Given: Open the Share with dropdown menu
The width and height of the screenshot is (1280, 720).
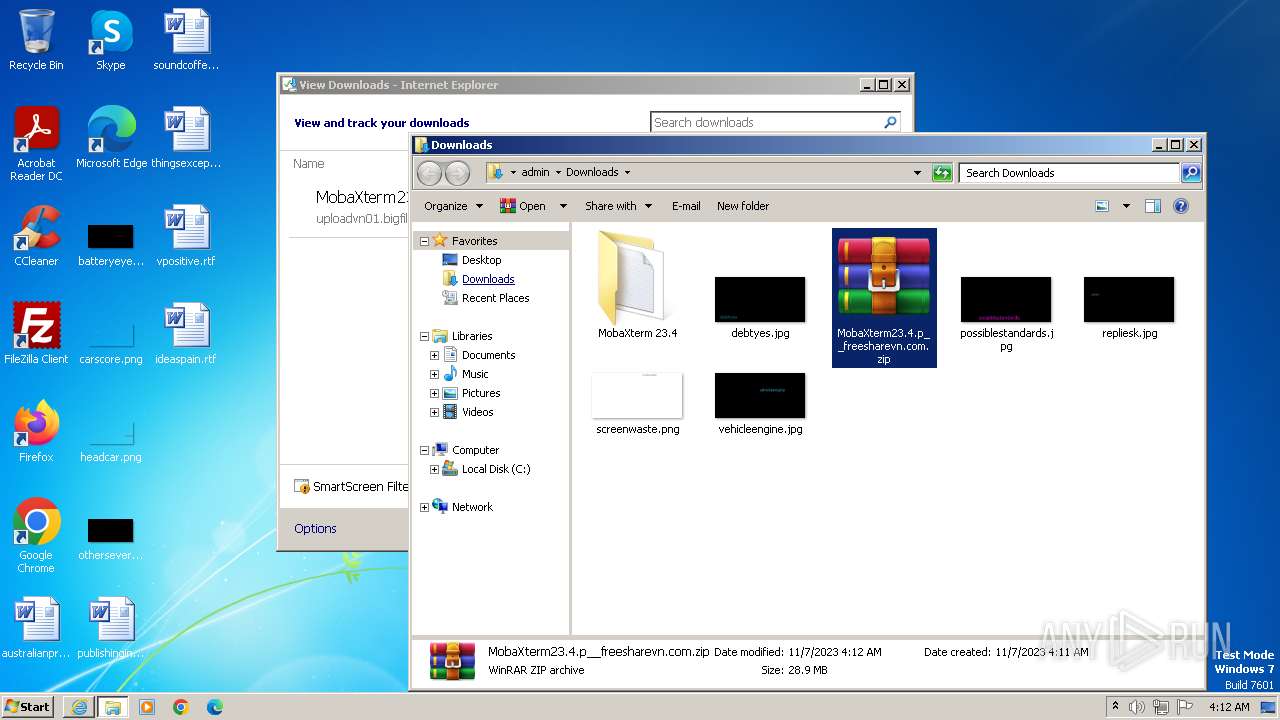Looking at the screenshot, I should coord(618,206).
